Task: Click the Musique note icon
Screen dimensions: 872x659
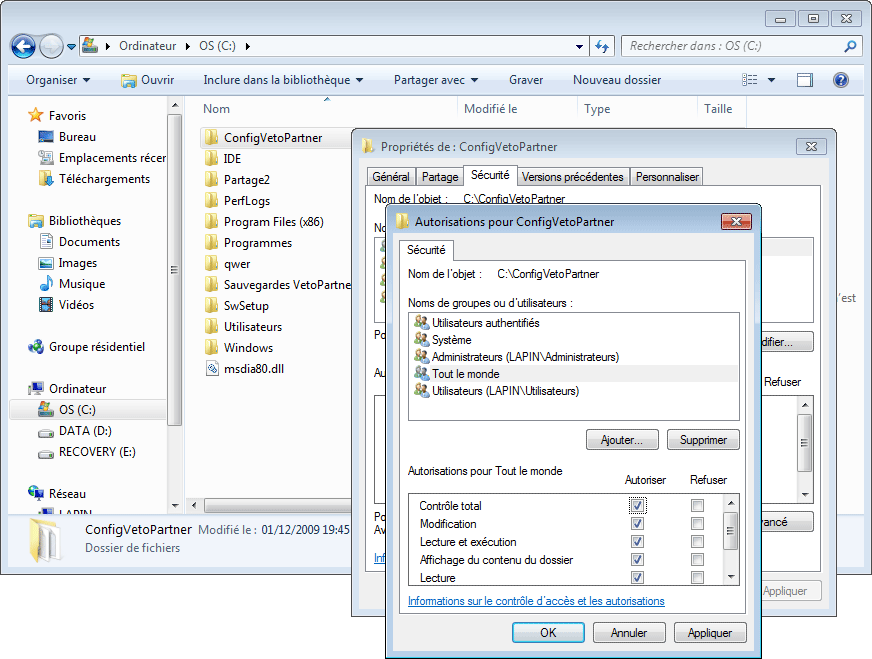Action: (46, 284)
